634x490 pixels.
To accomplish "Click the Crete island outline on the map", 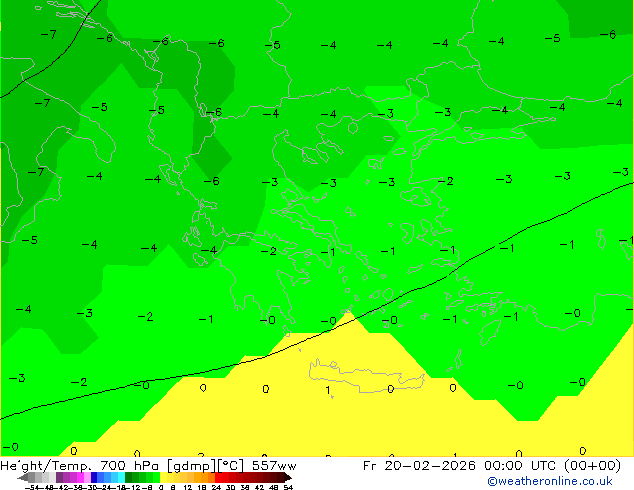I will (x=367, y=375).
